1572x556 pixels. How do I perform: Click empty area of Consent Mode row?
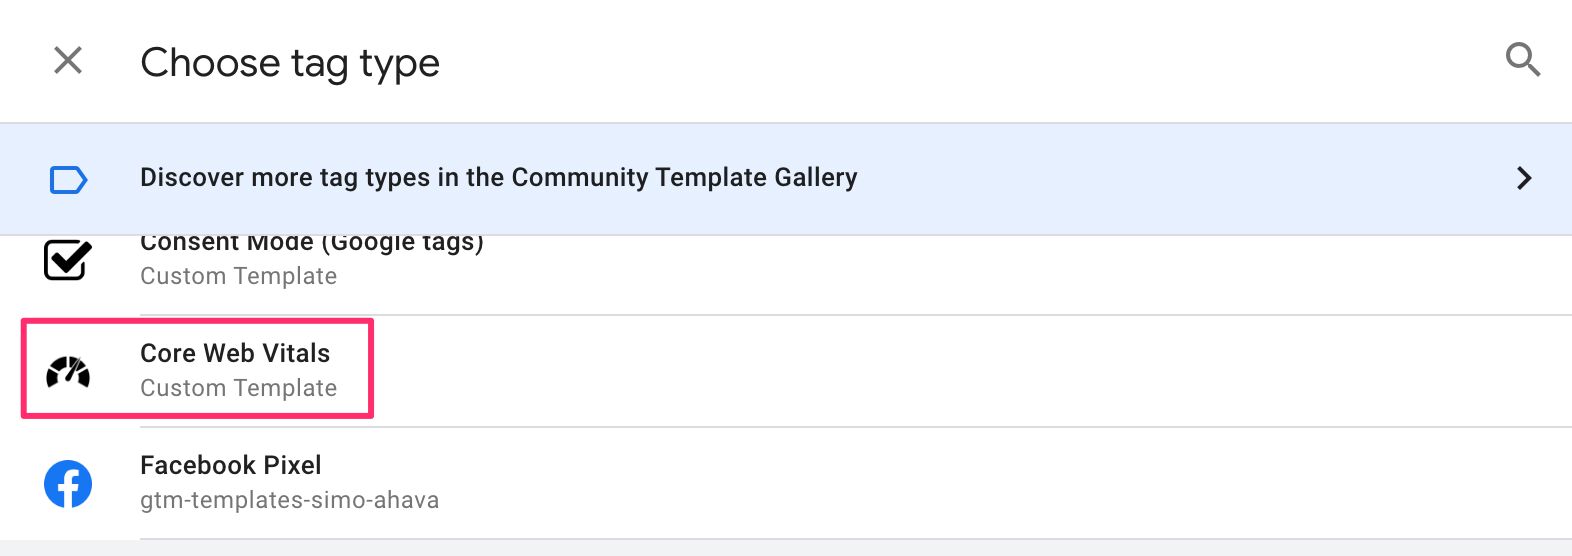[1000, 275]
